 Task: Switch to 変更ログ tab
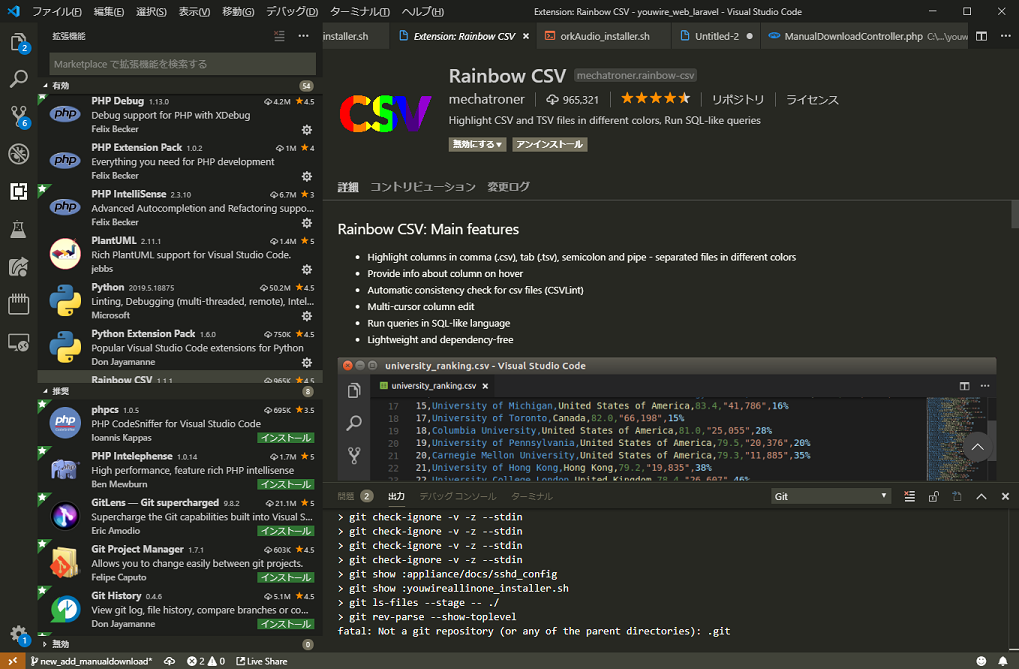pyautogui.click(x=508, y=187)
